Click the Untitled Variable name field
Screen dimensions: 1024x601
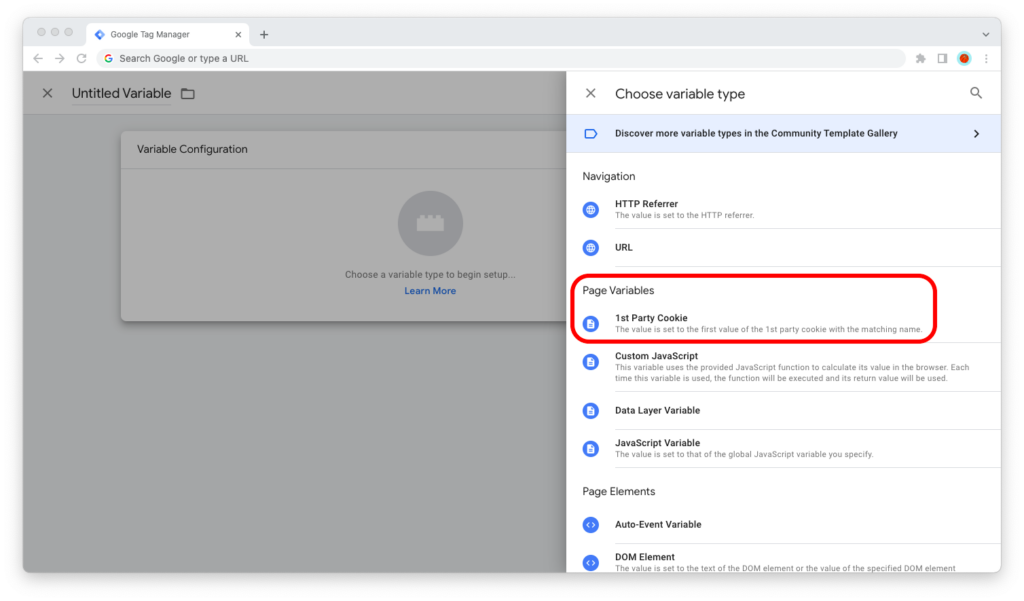[x=121, y=93]
